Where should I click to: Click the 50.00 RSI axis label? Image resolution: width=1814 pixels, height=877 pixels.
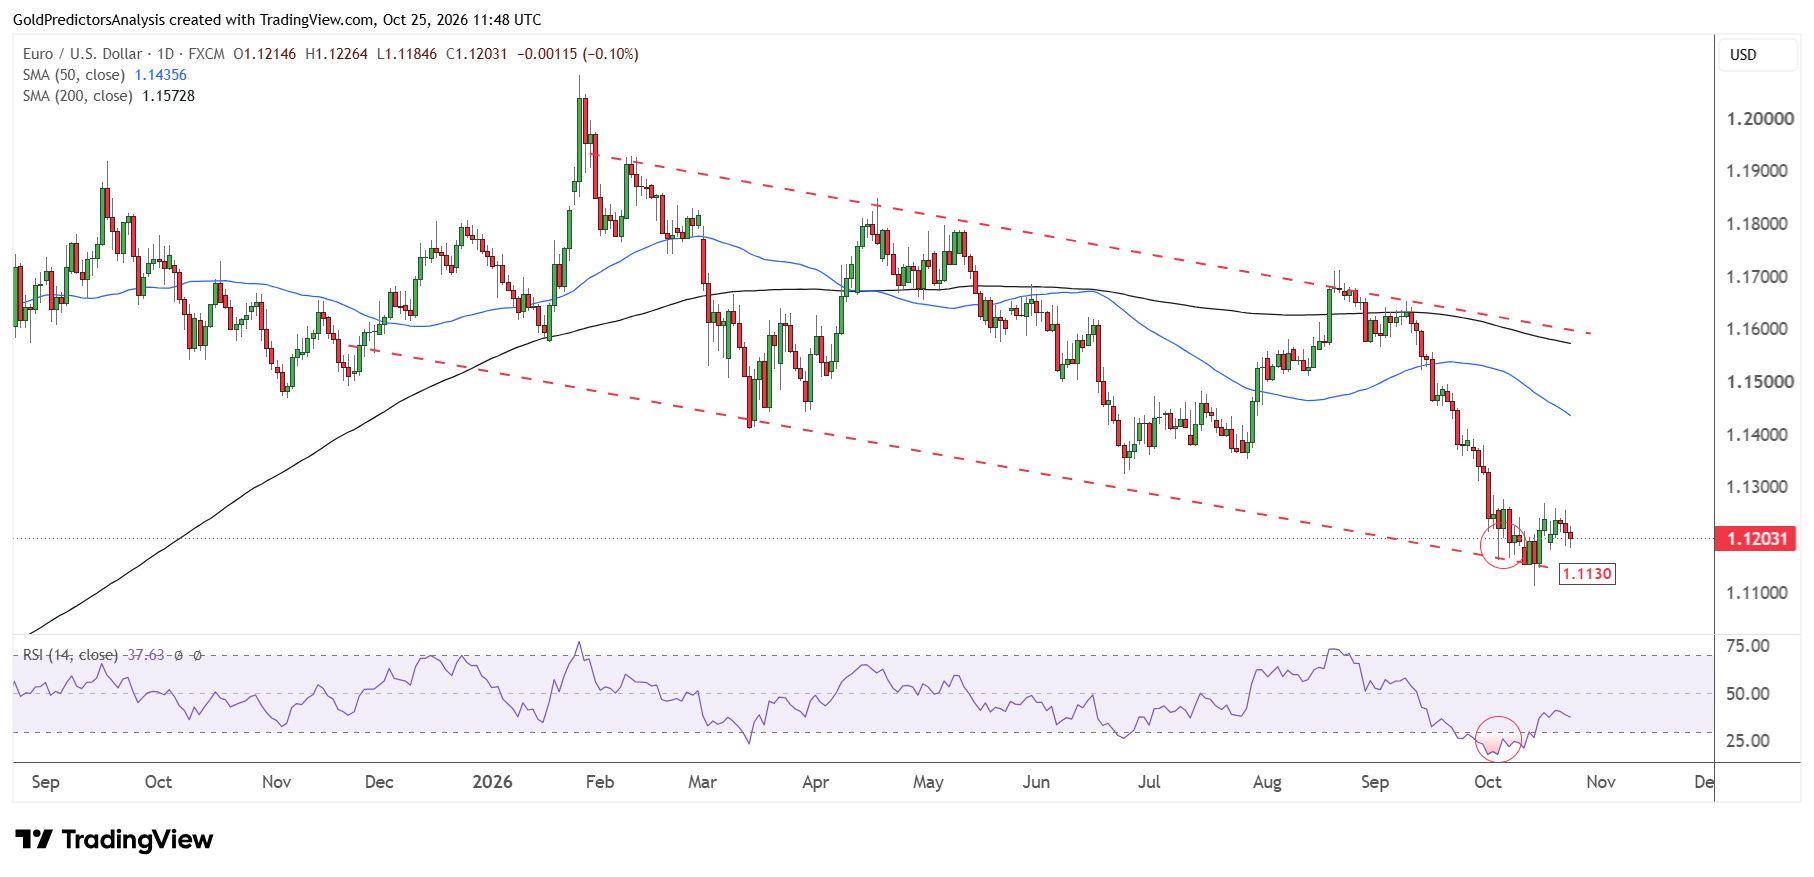click(x=1748, y=694)
